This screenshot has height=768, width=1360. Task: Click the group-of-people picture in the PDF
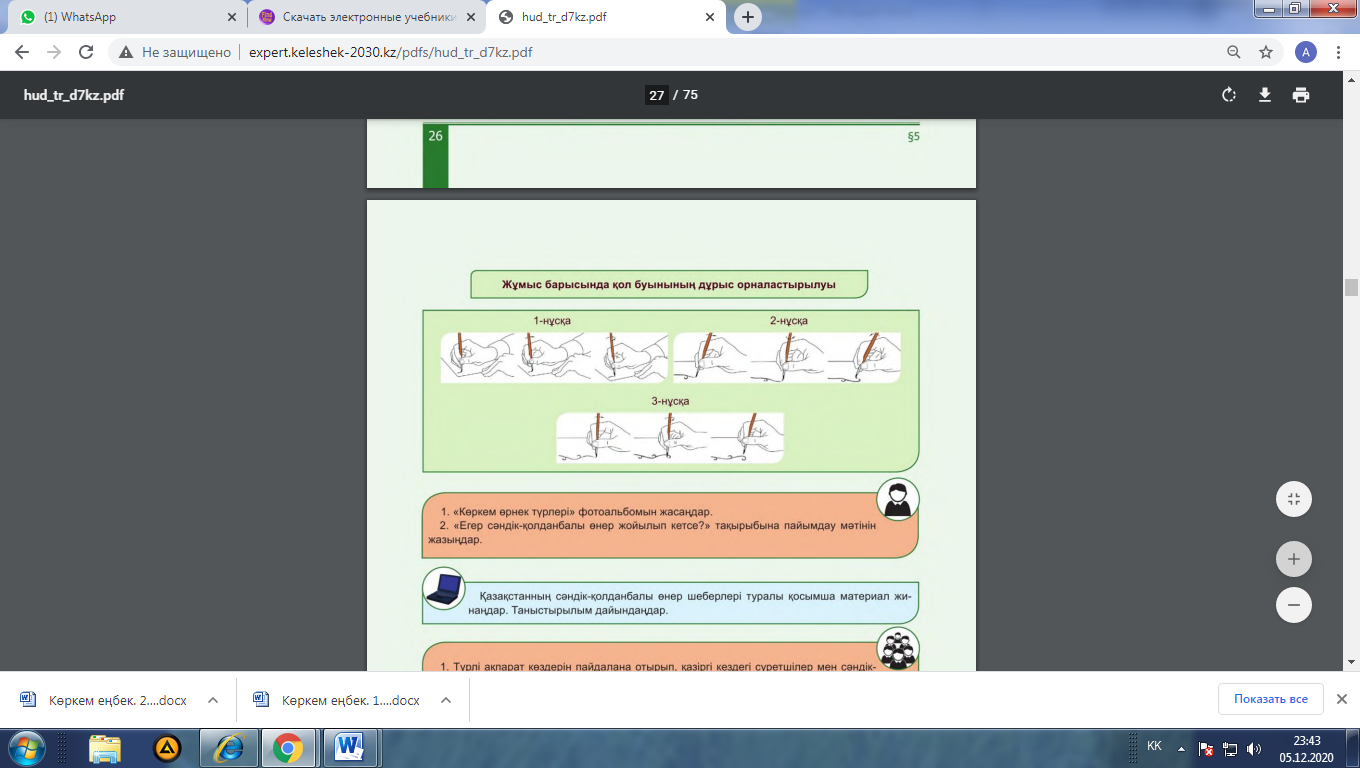pyautogui.click(x=897, y=647)
